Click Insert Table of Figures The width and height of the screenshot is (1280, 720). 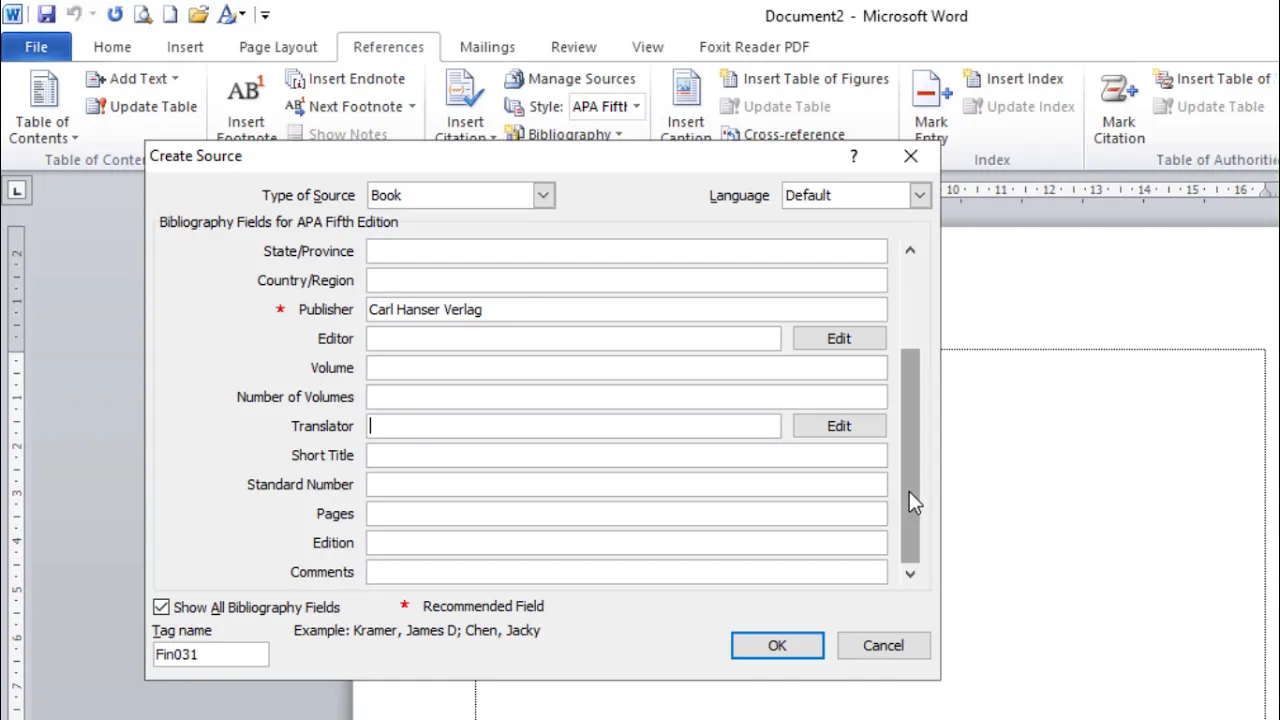[x=805, y=78]
